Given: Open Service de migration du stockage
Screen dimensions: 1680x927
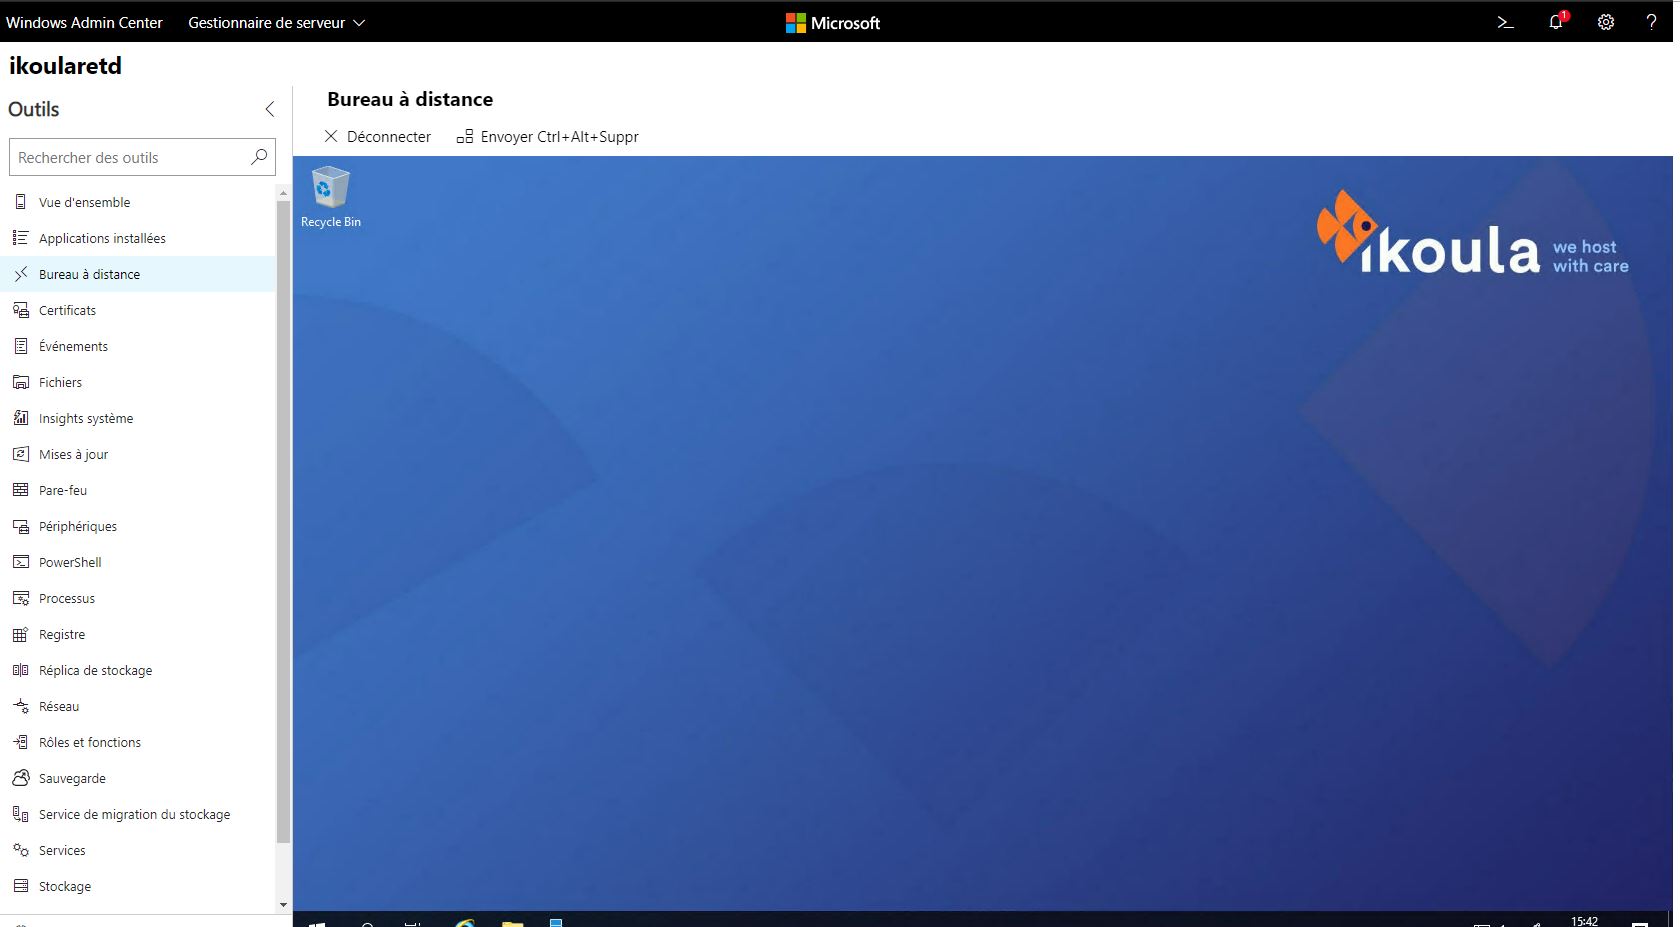Looking at the screenshot, I should pos(138,814).
